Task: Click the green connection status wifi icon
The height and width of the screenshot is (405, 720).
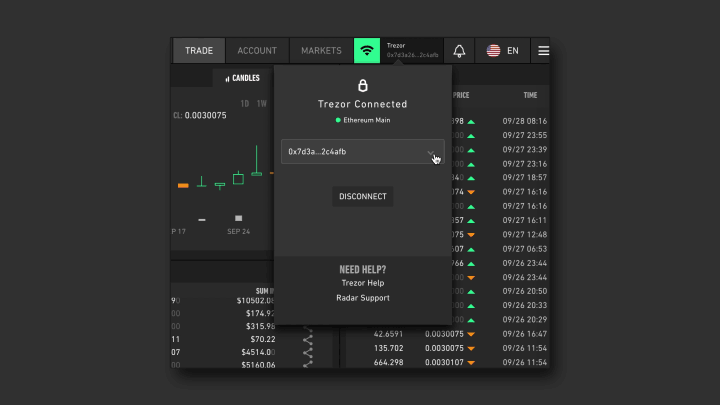Action: click(x=366, y=51)
